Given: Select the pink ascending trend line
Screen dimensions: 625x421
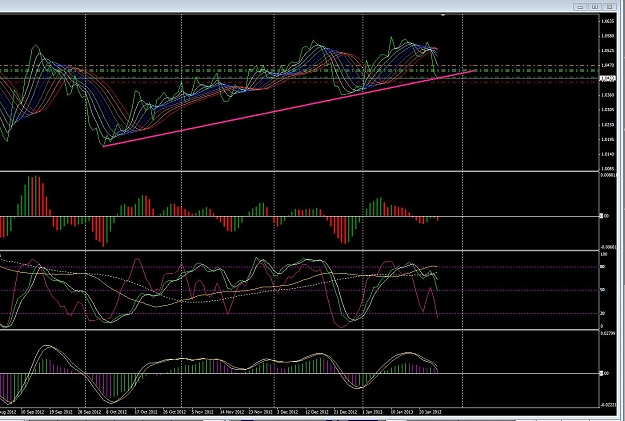Looking at the screenshot, I should coord(289,108).
